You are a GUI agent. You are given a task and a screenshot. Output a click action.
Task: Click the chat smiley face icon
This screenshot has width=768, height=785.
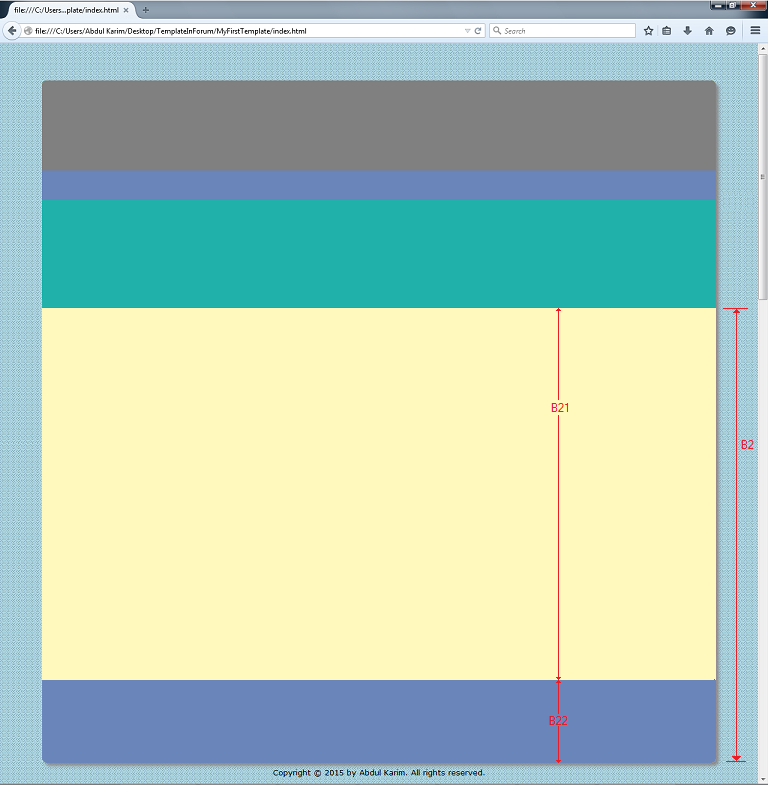(731, 31)
